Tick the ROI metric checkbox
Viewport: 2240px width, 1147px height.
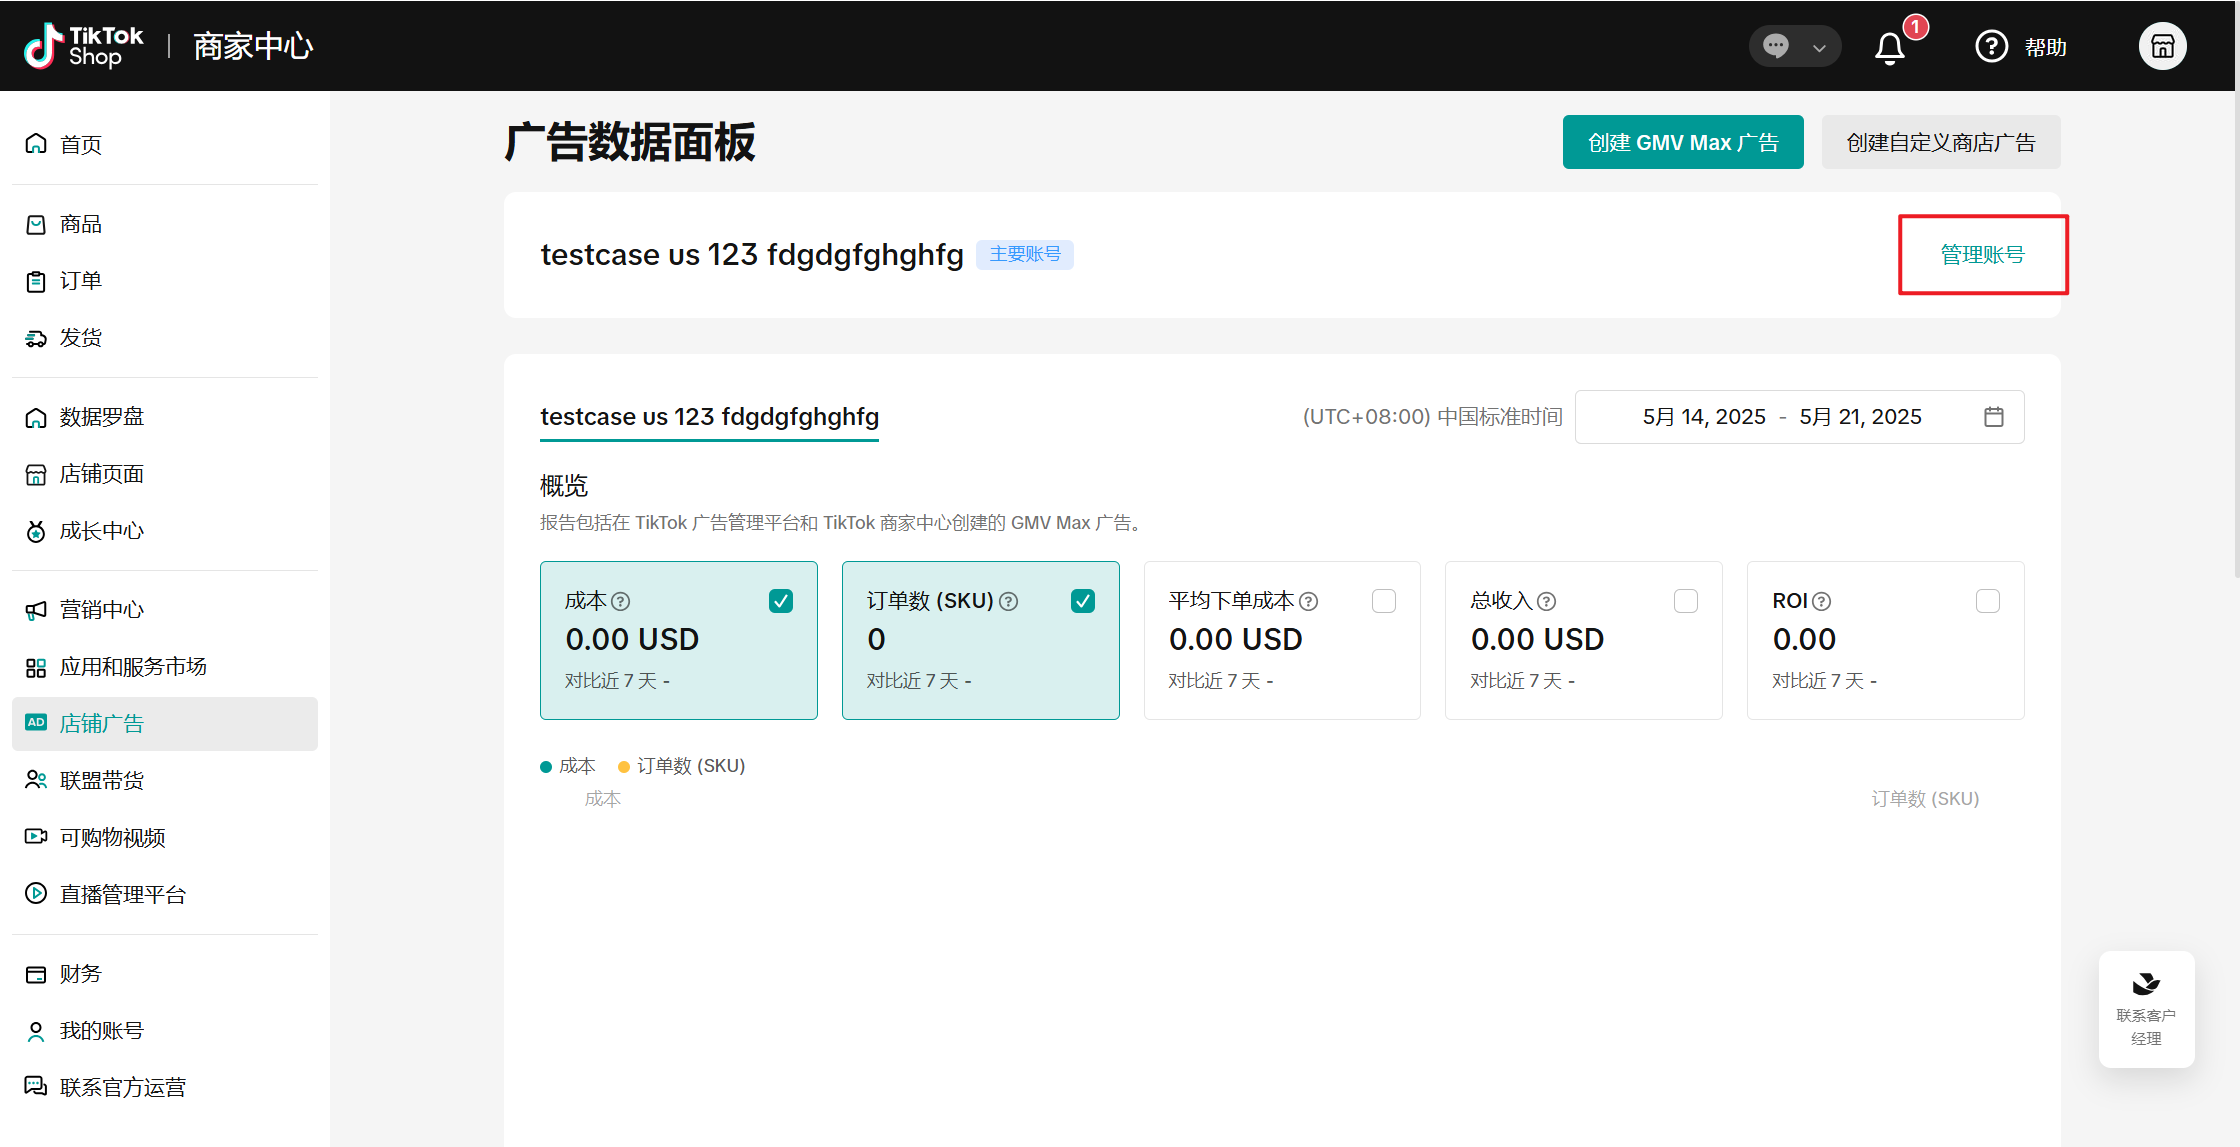pos(1987,601)
